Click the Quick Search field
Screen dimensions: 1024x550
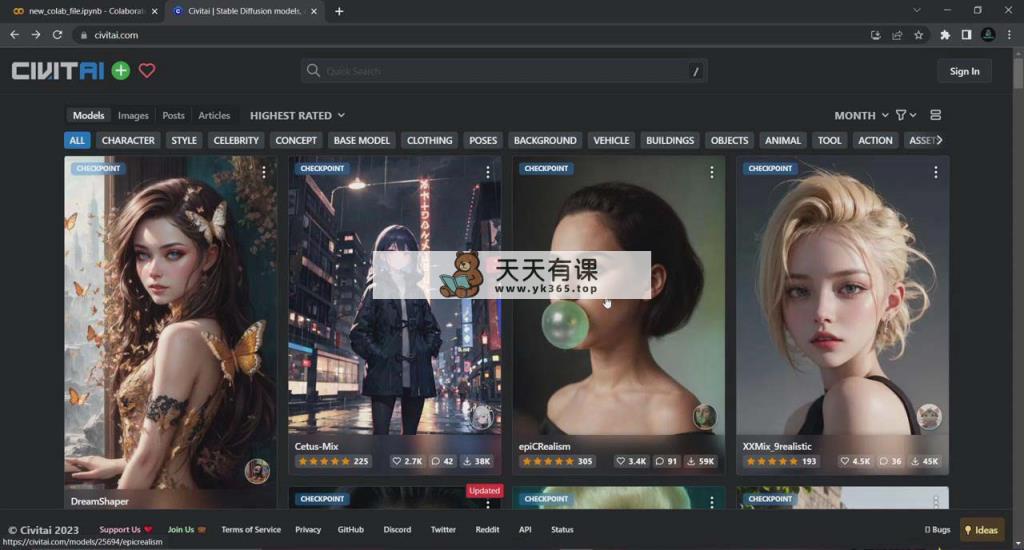pos(504,71)
